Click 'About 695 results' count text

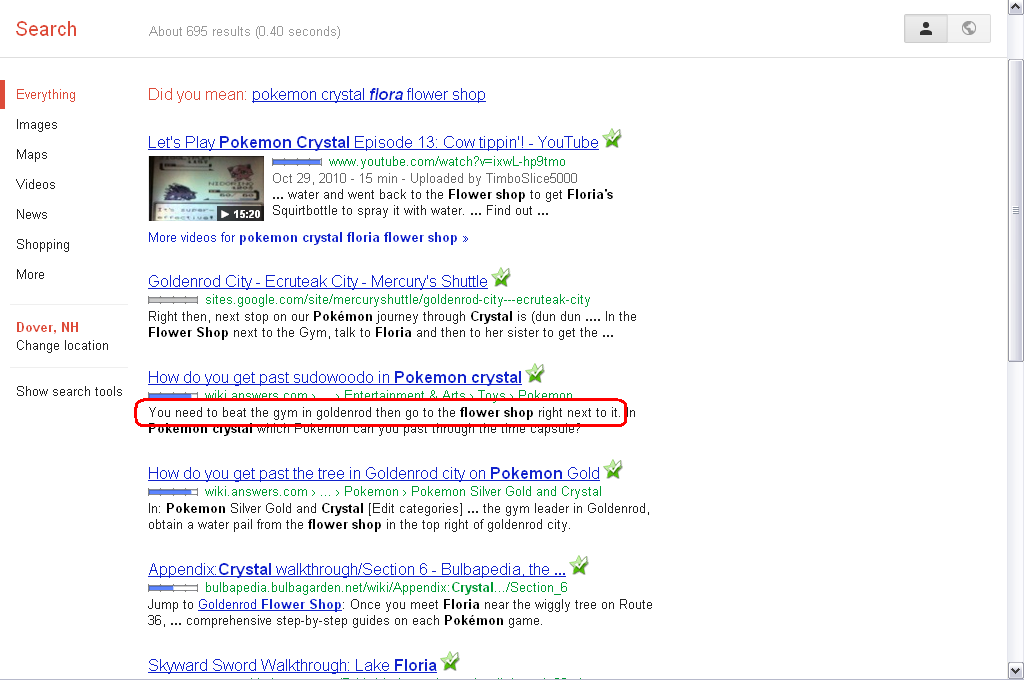(244, 31)
